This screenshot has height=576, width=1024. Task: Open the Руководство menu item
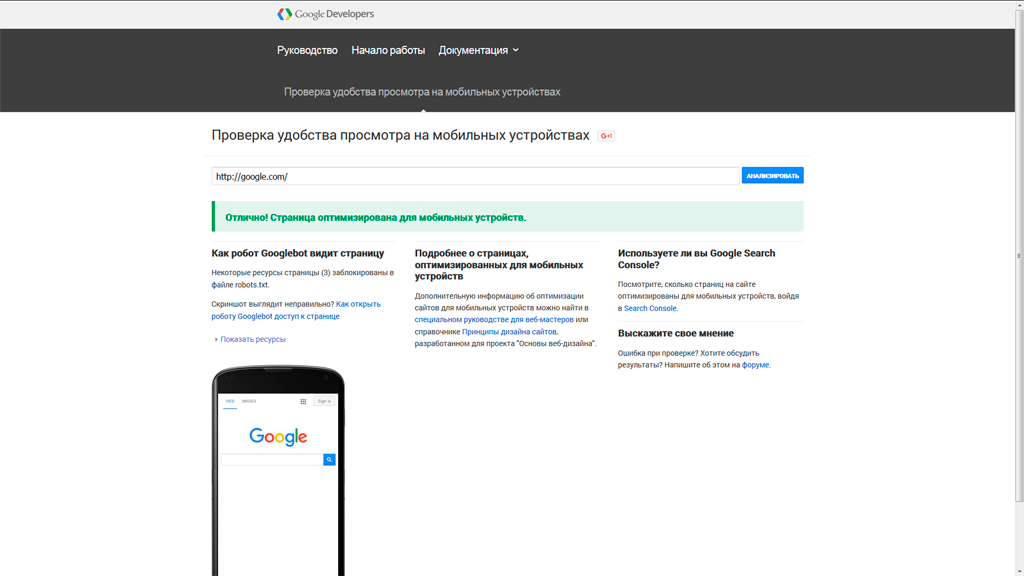tap(307, 50)
